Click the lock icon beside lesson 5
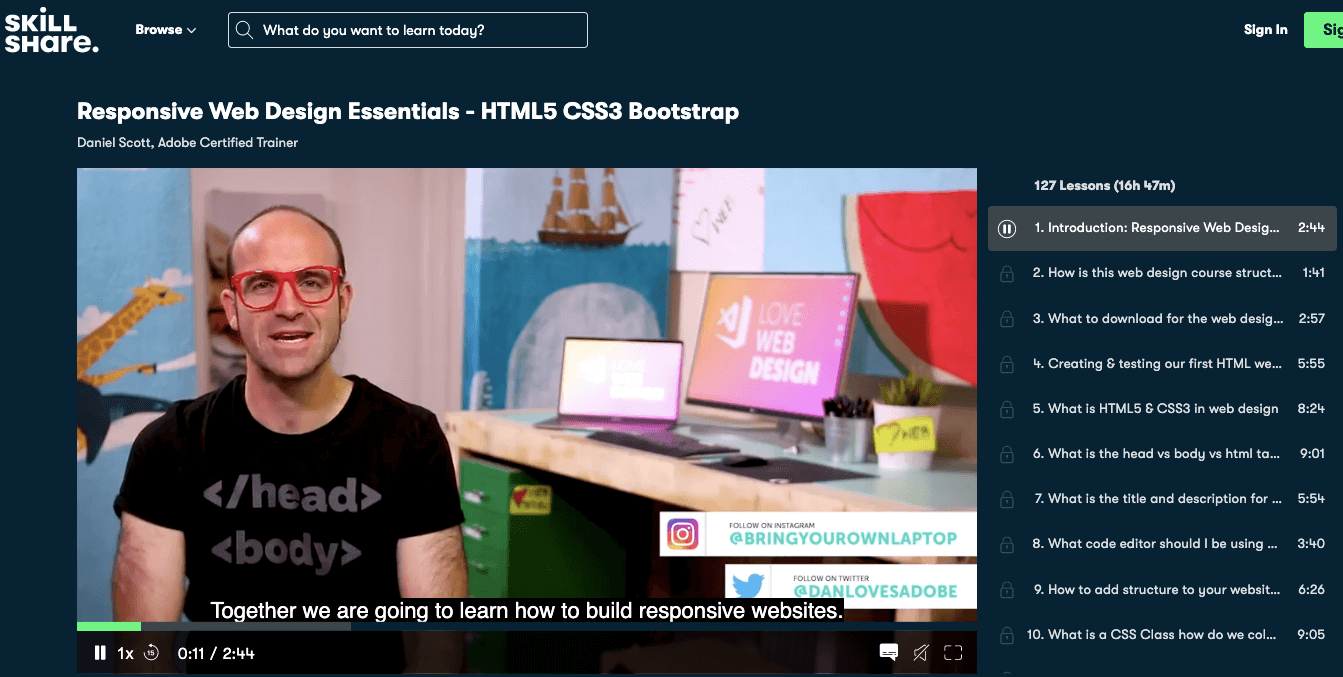The image size is (1343, 677). pyautogui.click(x=1008, y=409)
